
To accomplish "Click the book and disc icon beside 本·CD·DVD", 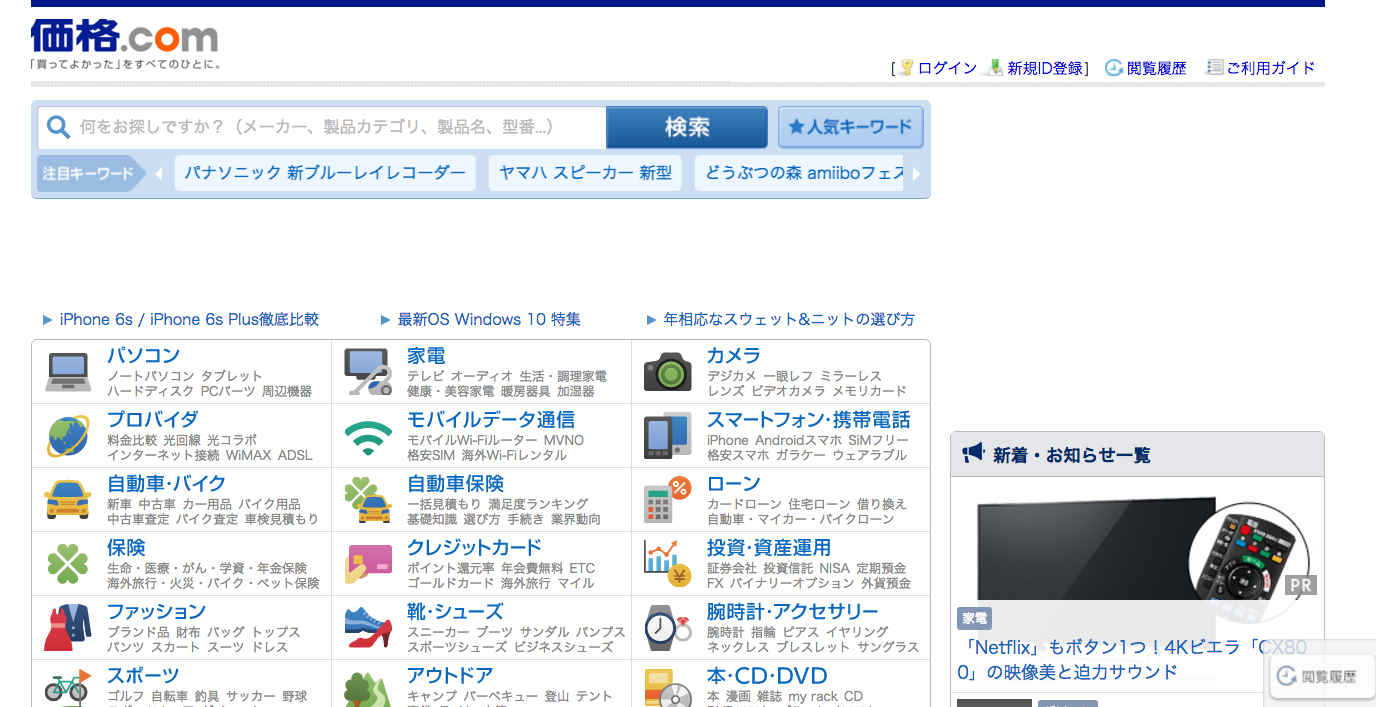I will [668, 688].
